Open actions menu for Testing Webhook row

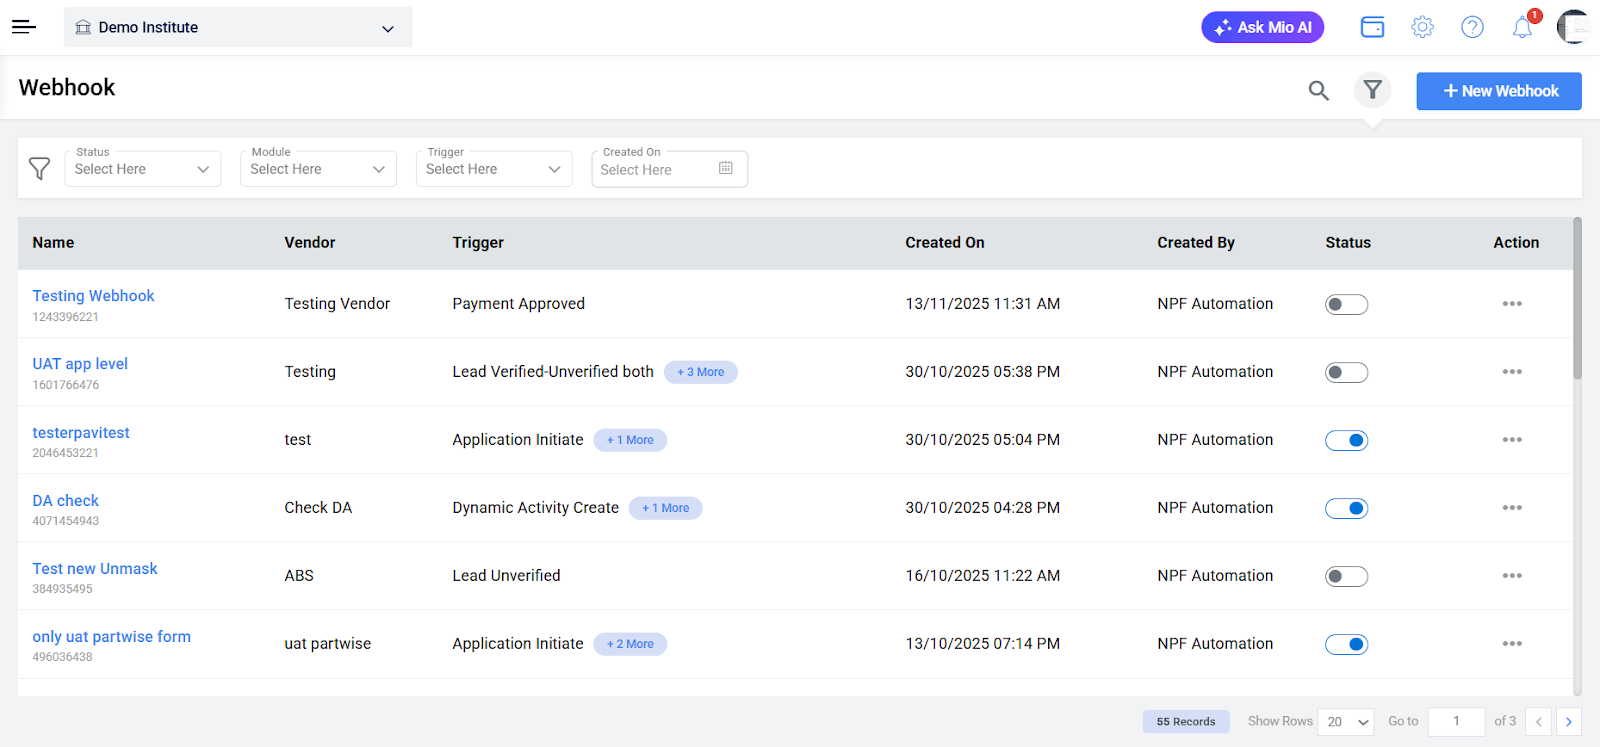1511,304
